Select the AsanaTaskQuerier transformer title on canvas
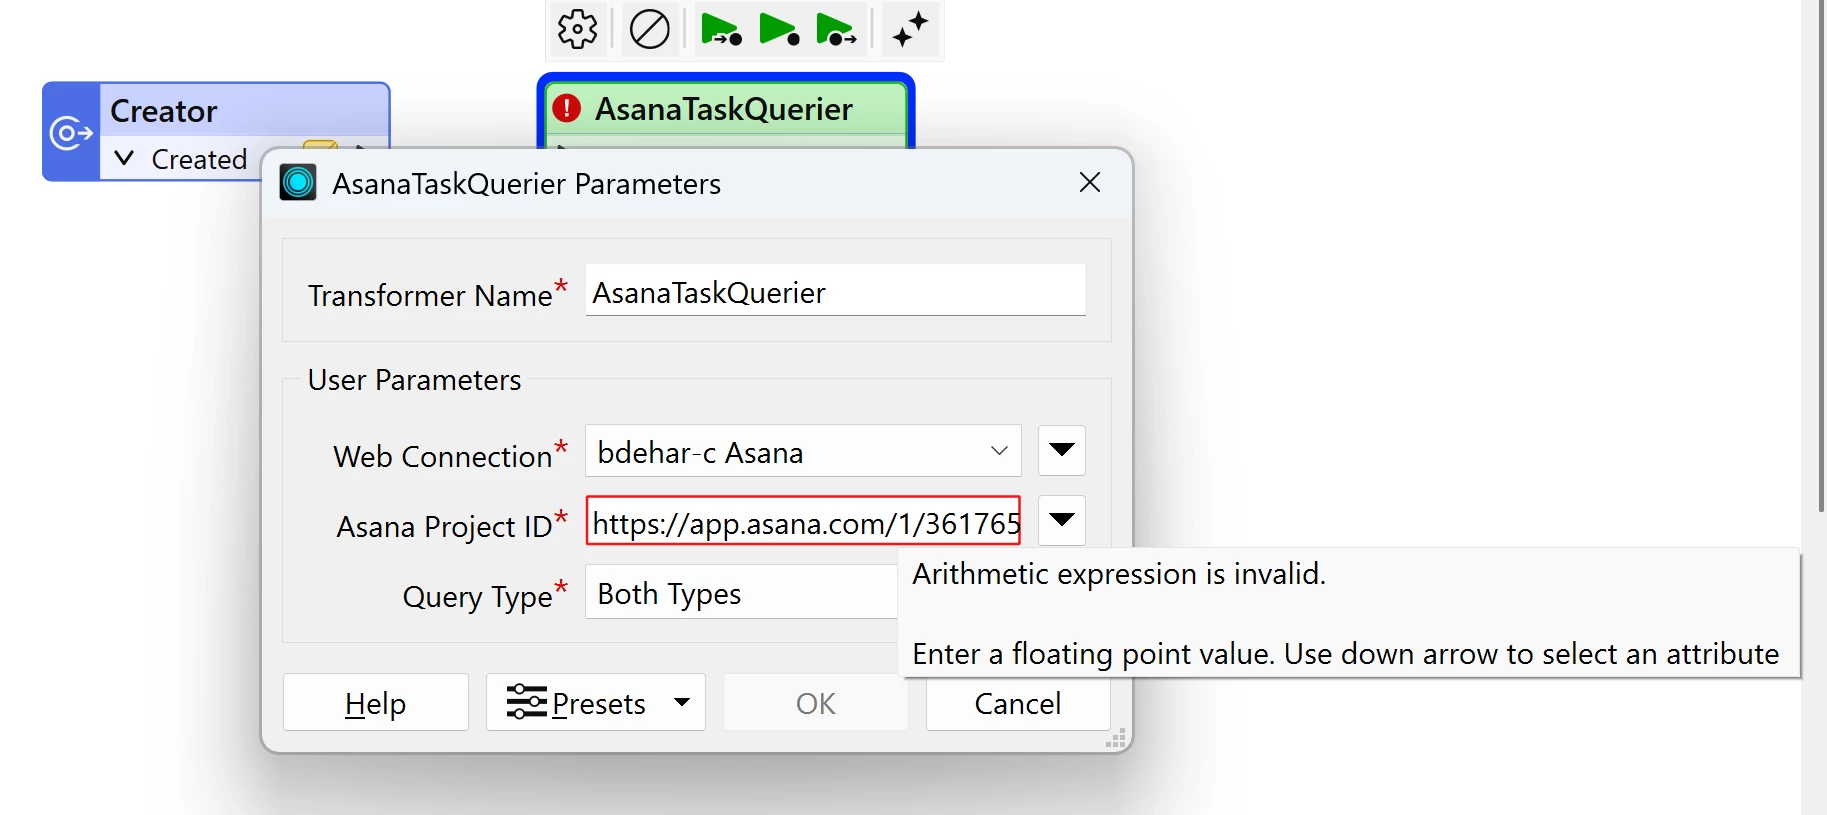The image size is (1827, 815). coord(724,109)
